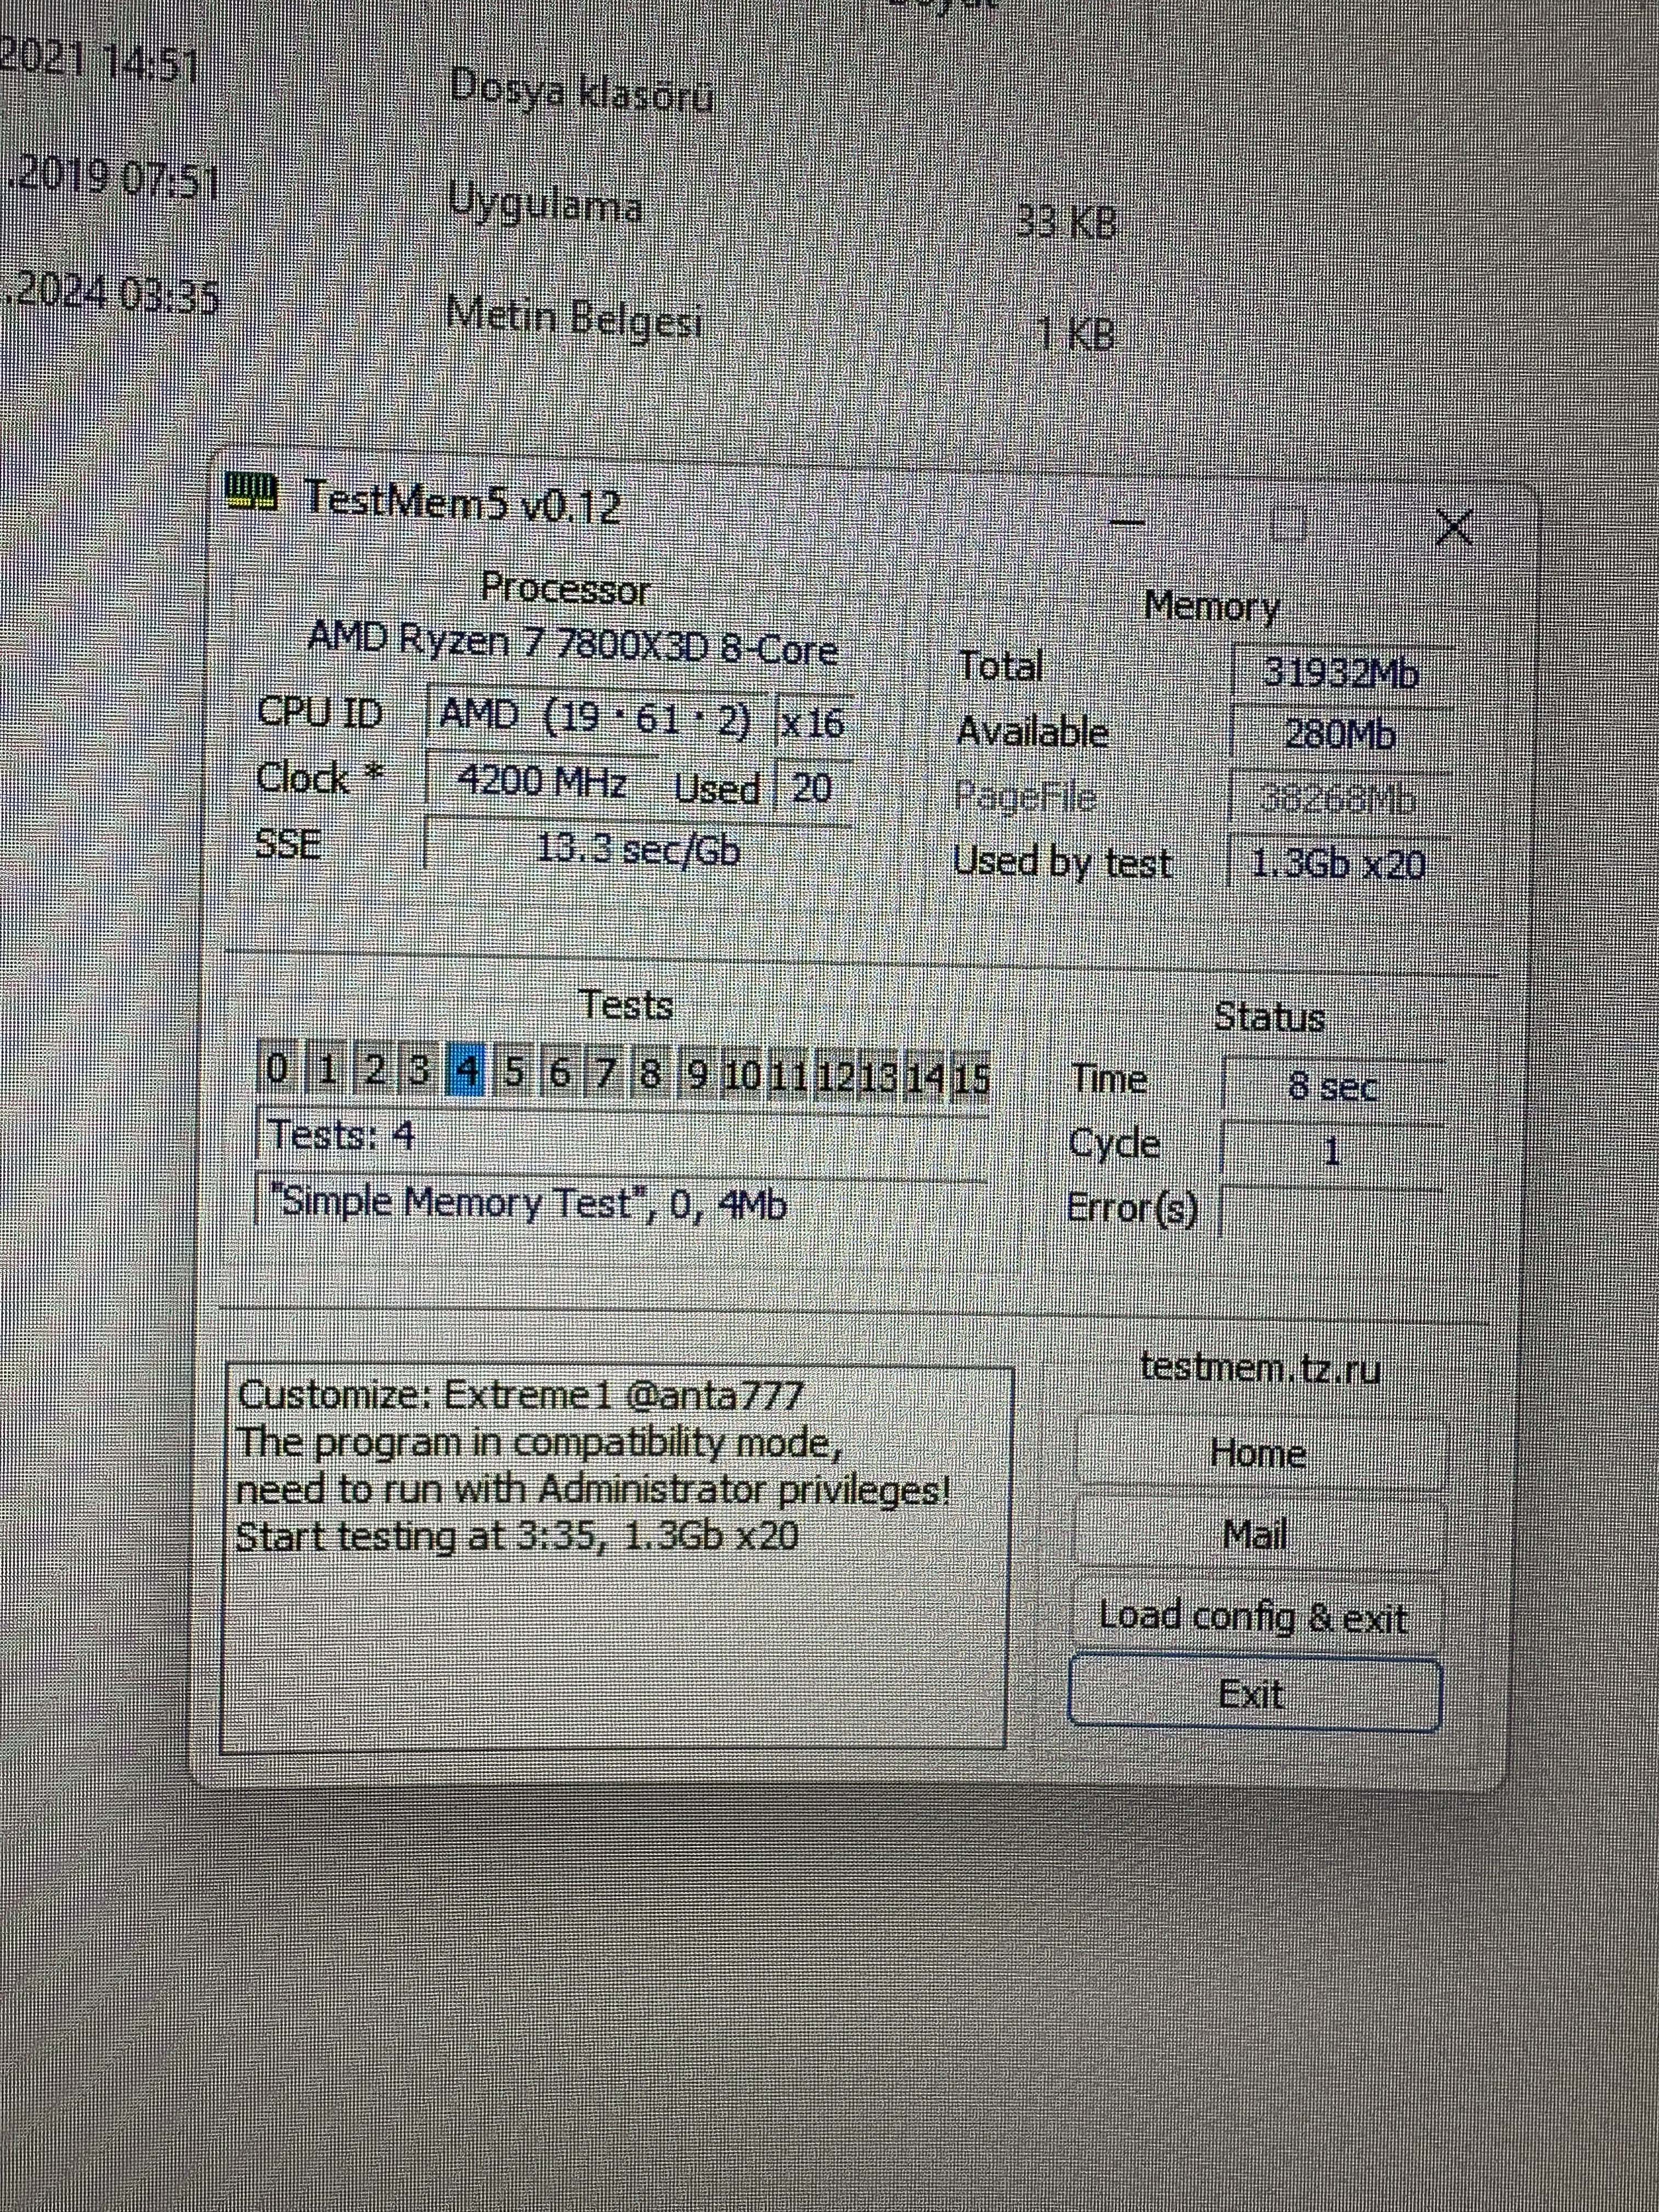Select test box number 0
1659x2212 pixels.
pos(277,1068)
